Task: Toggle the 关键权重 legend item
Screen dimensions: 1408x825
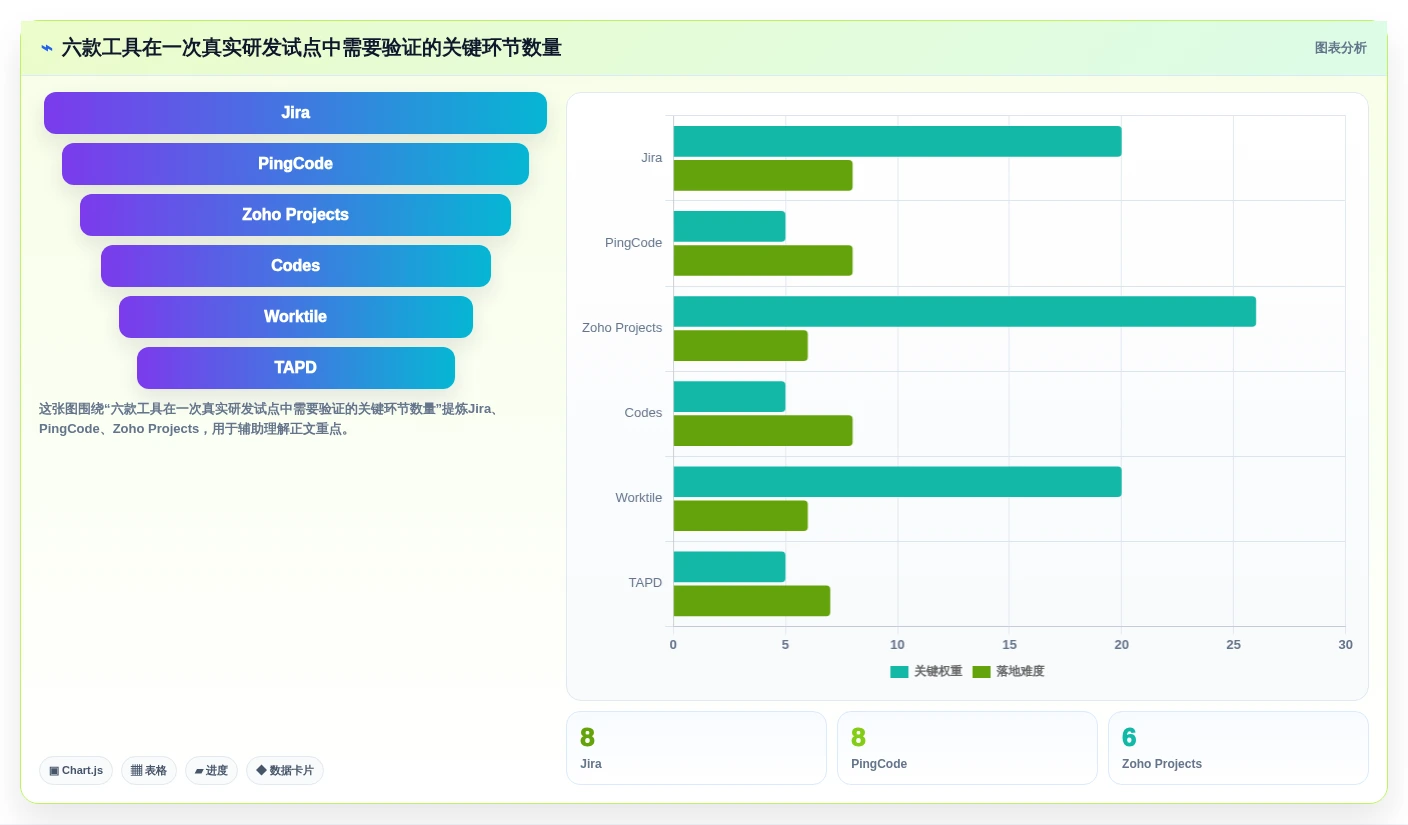Action: (926, 671)
